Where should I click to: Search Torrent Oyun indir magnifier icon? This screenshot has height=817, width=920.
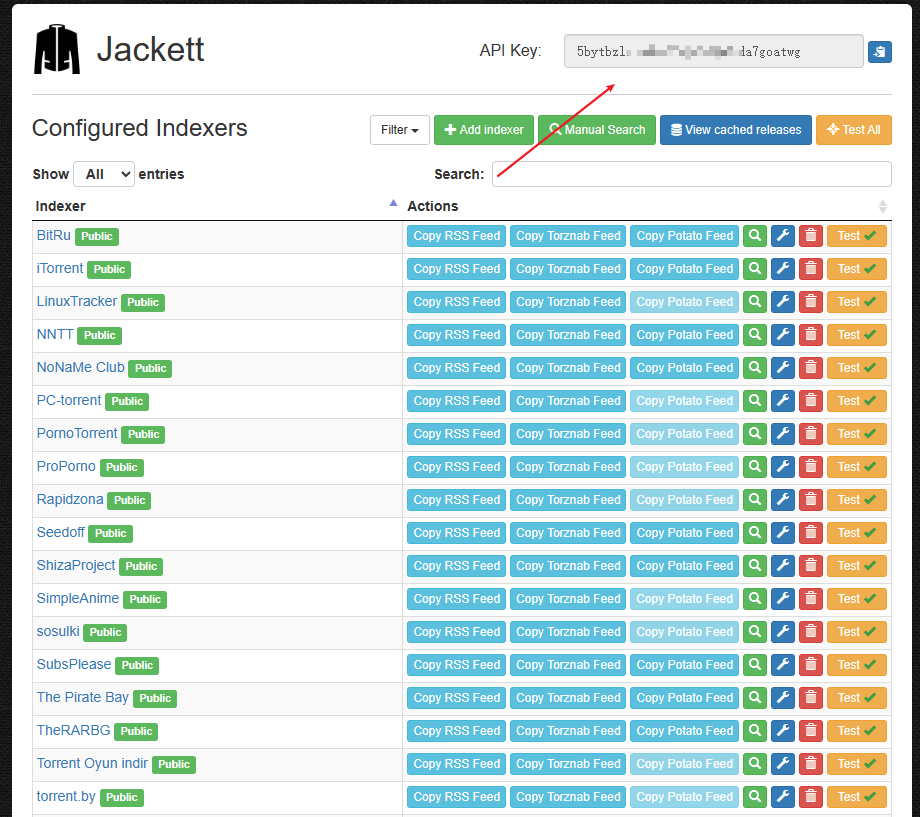[755, 764]
